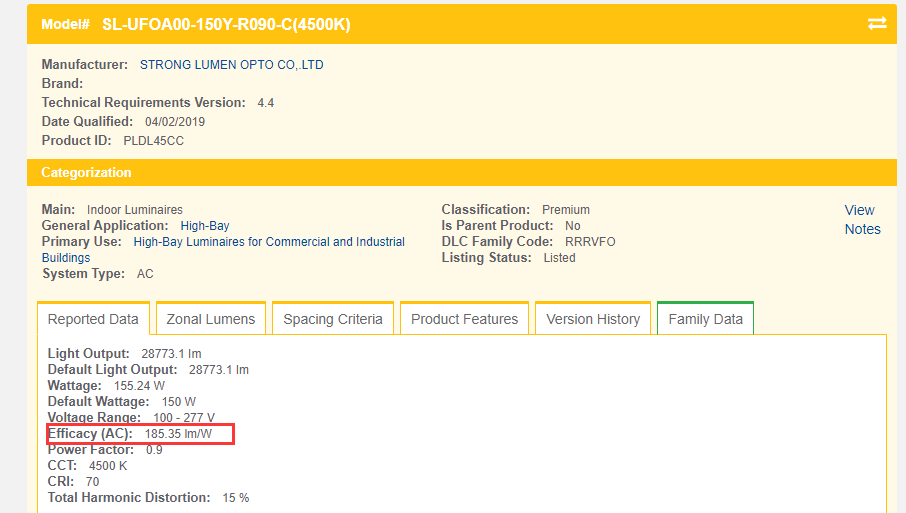The image size is (906, 513).
Task: Follow the High-Bay general application link
Action: click(x=205, y=226)
